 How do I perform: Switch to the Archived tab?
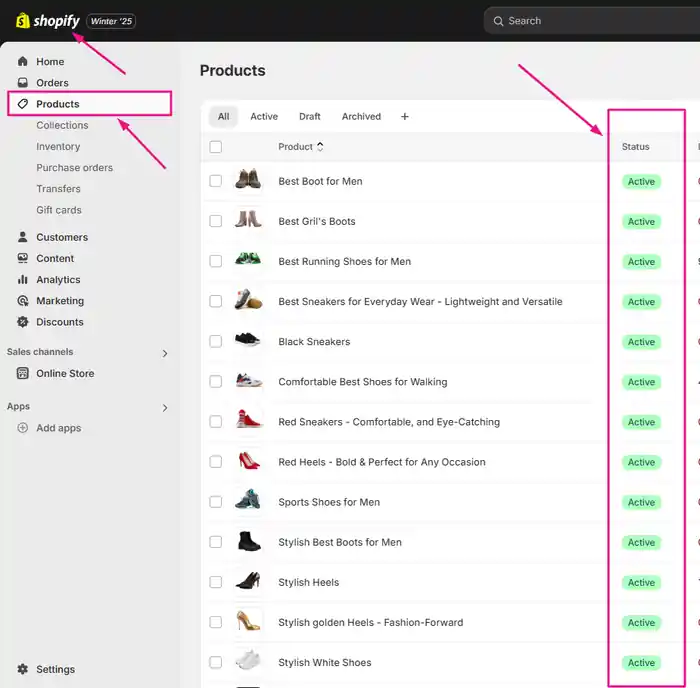click(361, 117)
